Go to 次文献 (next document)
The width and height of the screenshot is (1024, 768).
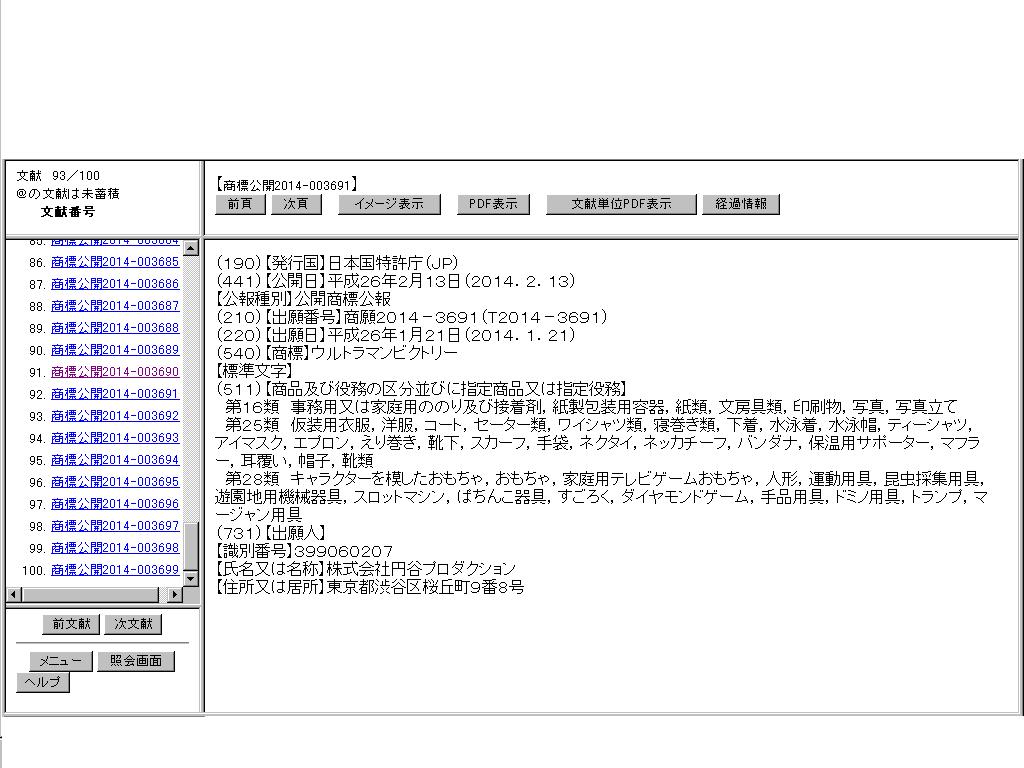[132, 624]
